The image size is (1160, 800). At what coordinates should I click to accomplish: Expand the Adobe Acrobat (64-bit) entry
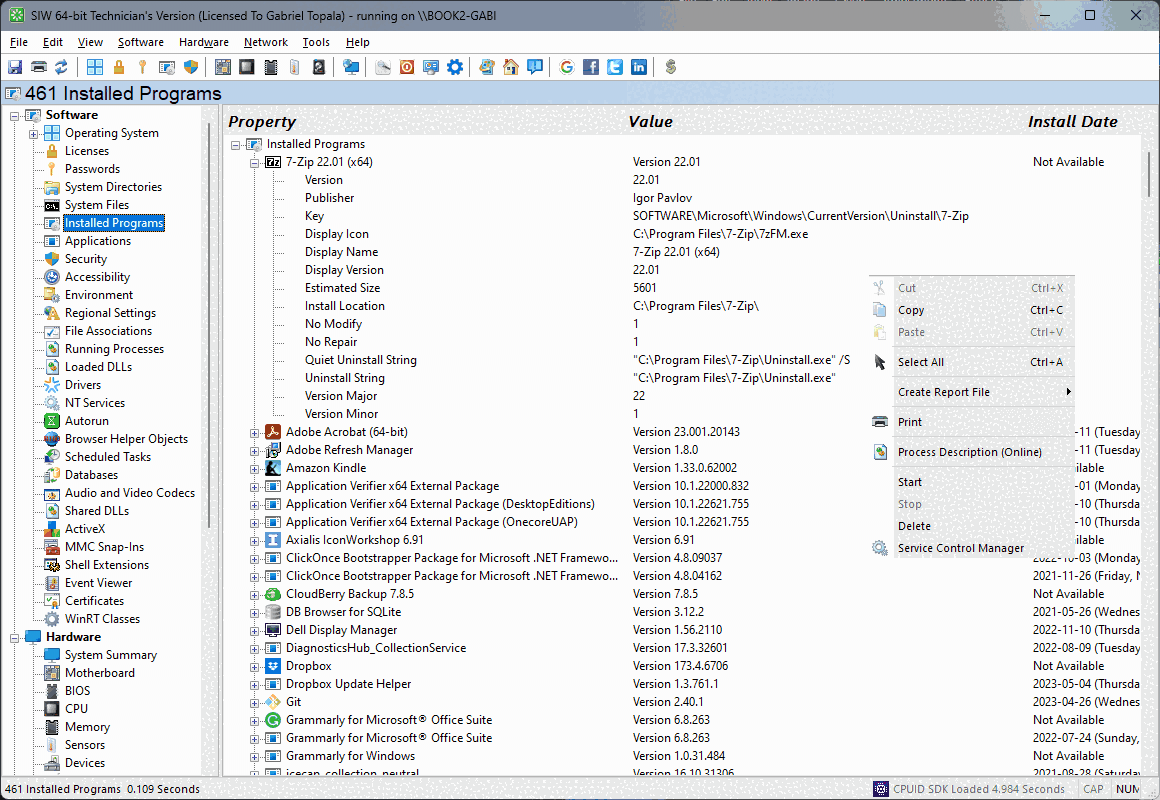253,431
